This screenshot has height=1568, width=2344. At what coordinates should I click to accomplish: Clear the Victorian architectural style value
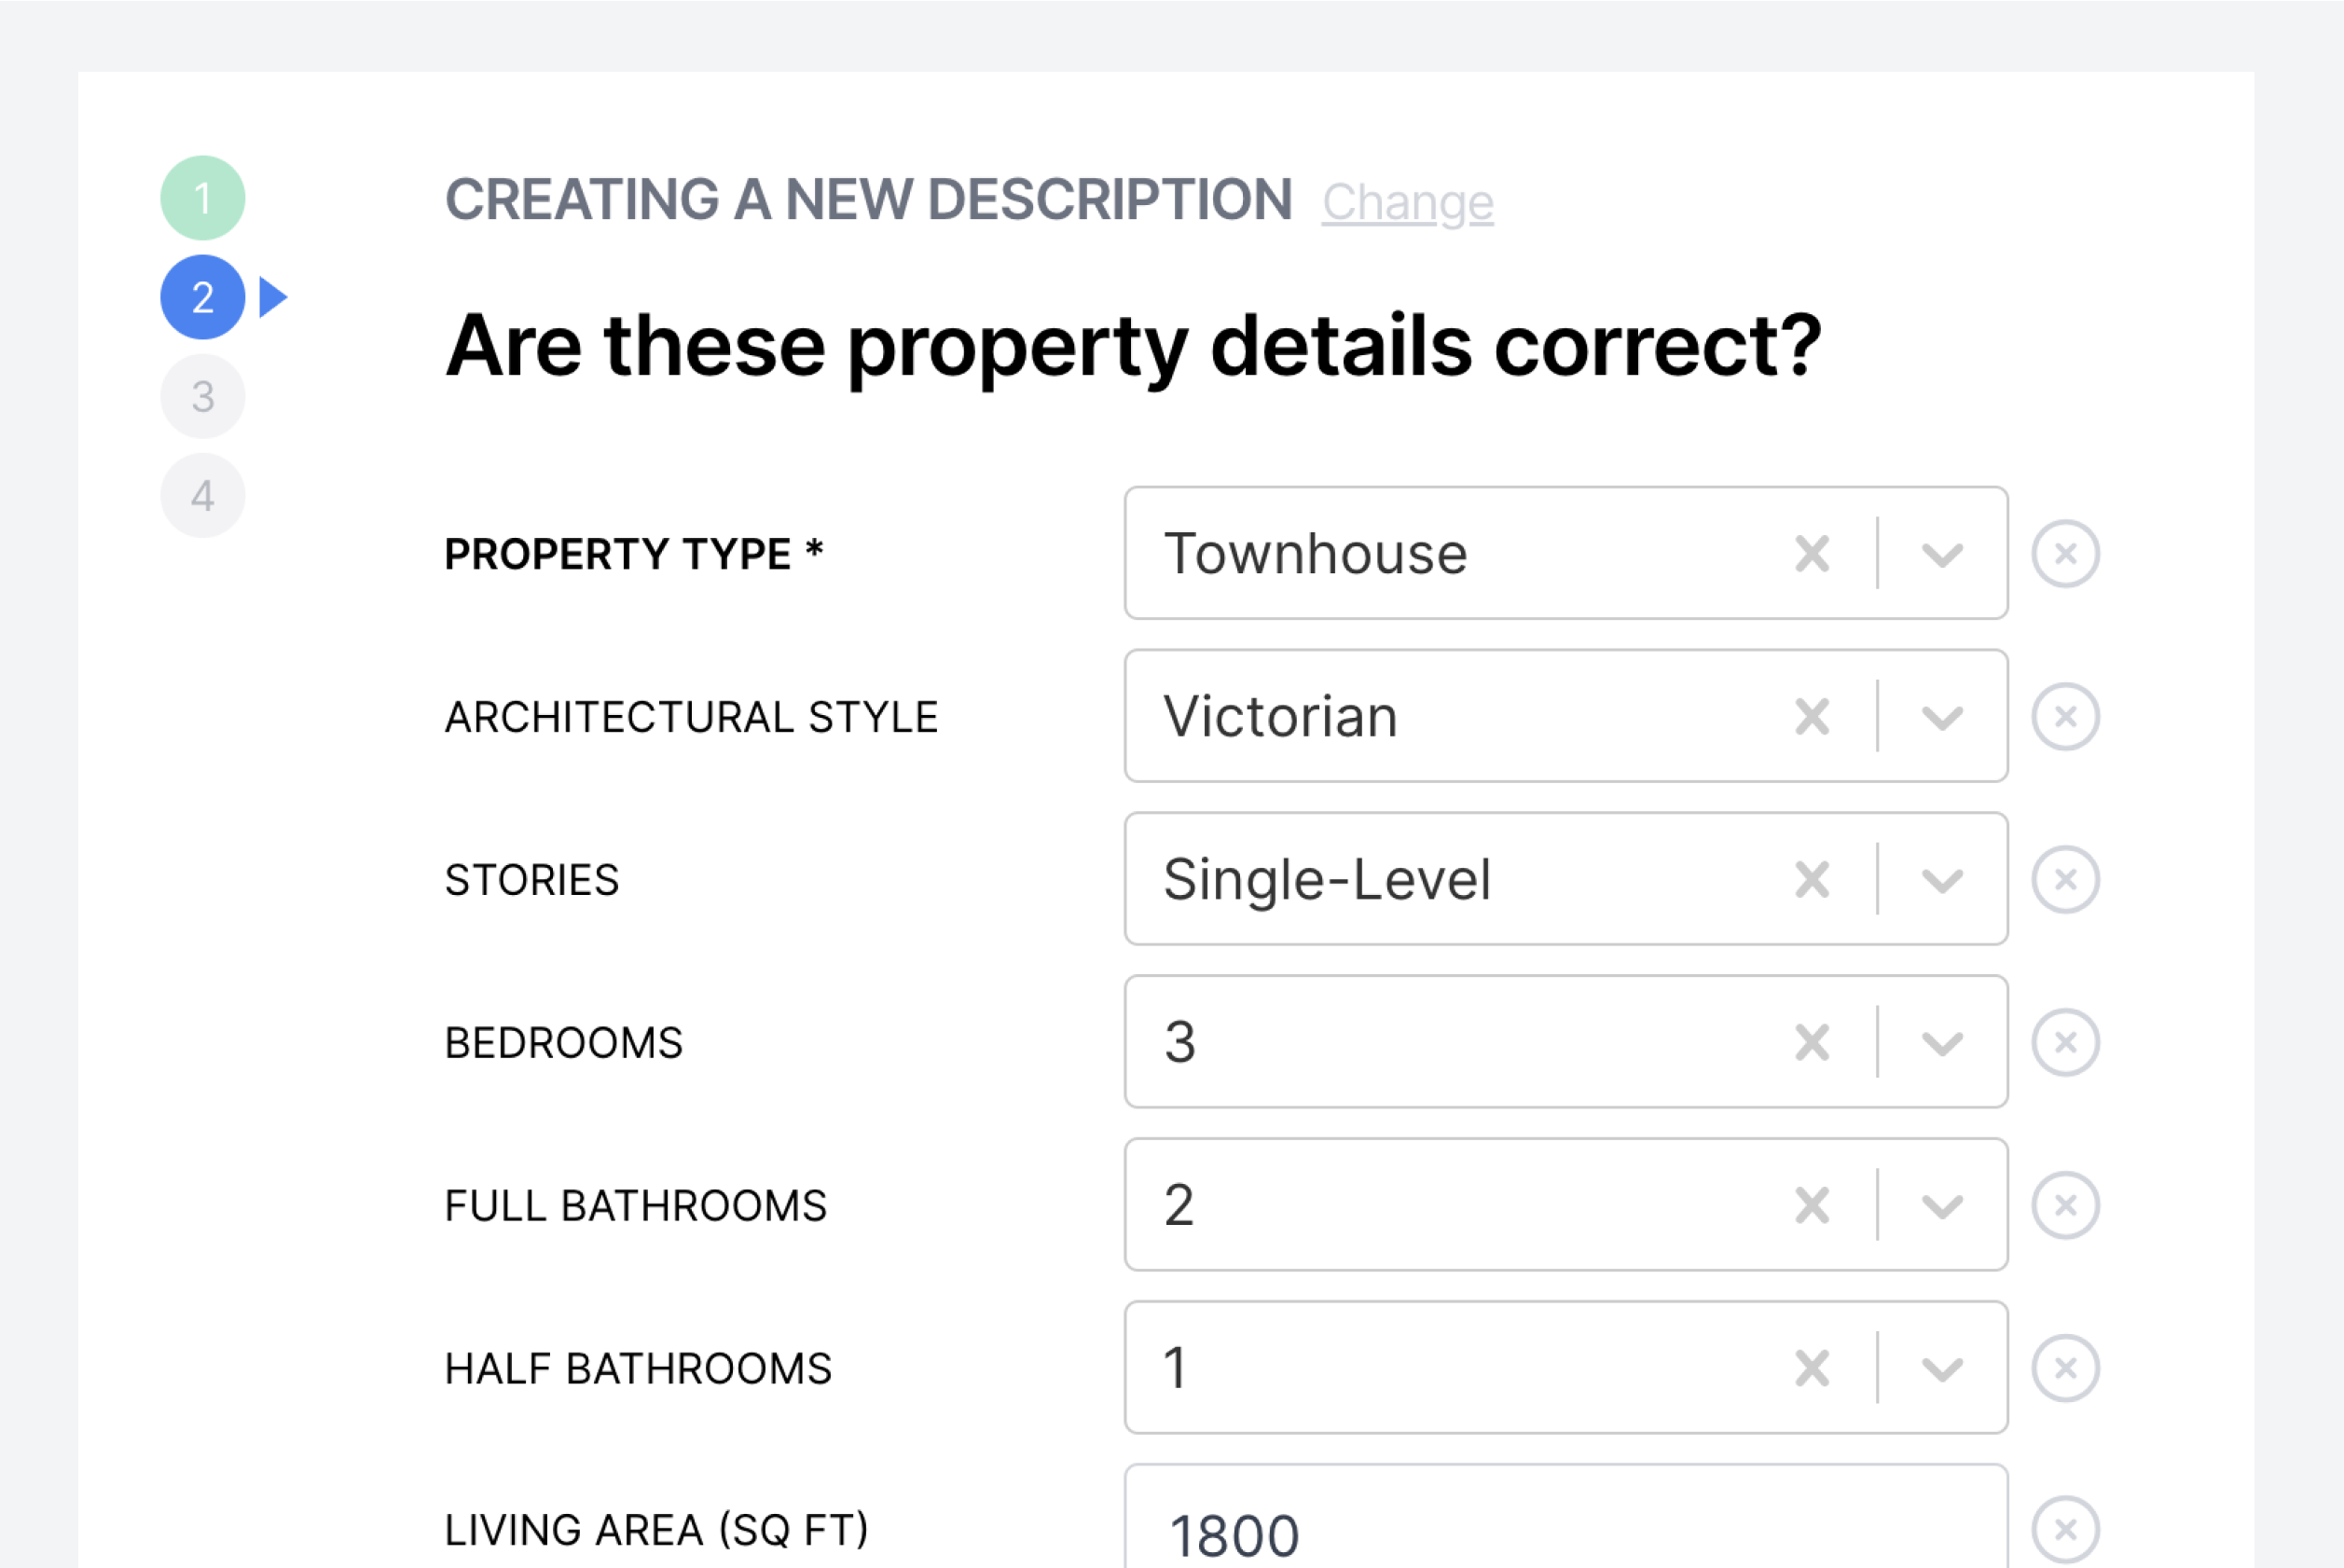(1811, 716)
